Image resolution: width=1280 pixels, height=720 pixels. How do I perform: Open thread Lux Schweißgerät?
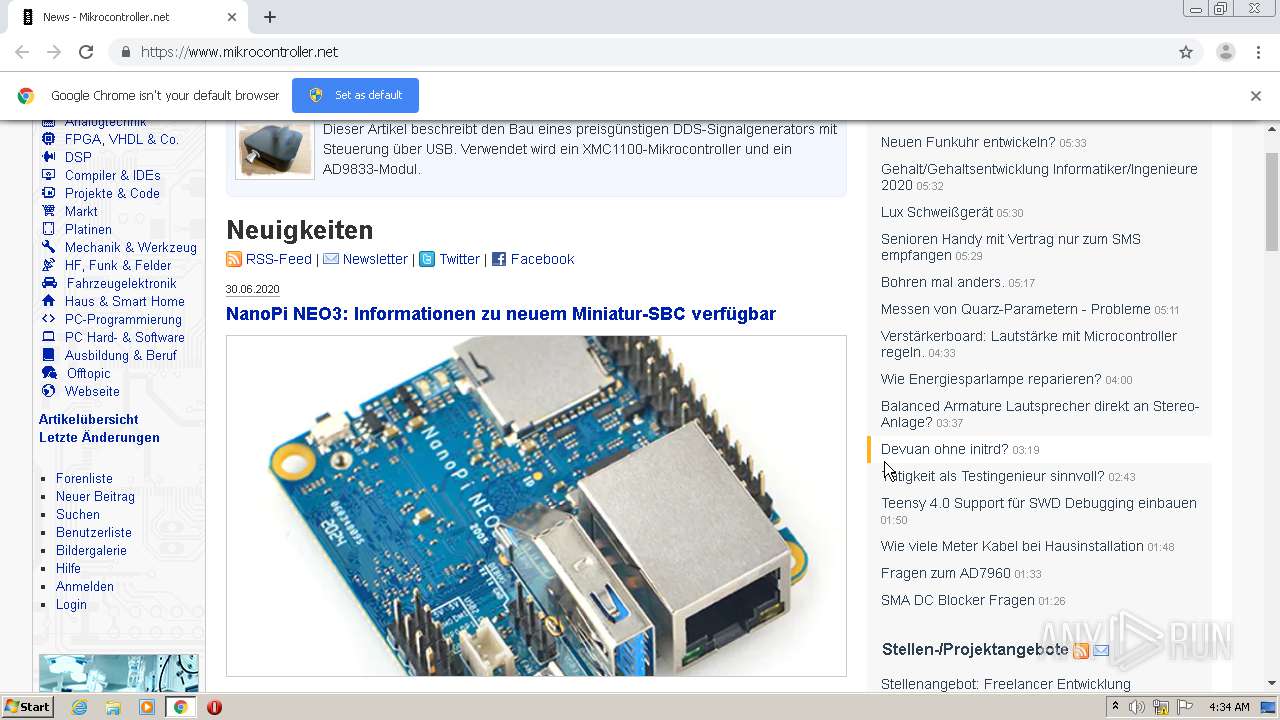[x=937, y=212]
